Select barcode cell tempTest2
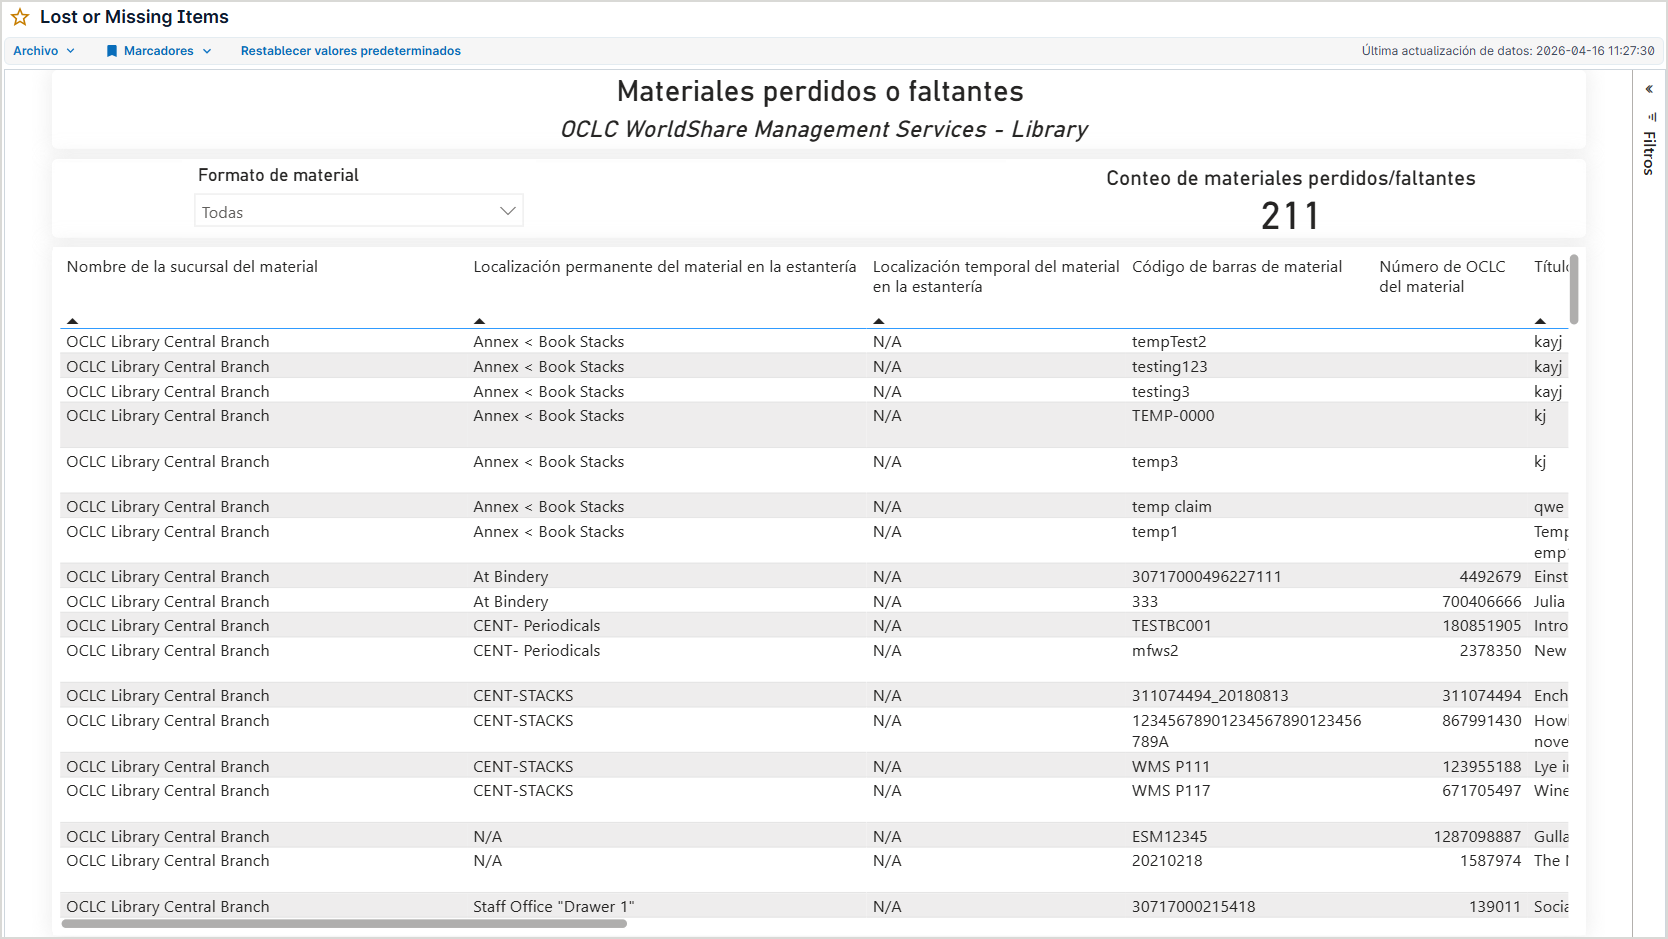The height and width of the screenshot is (939, 1668). pos(1169,342)
